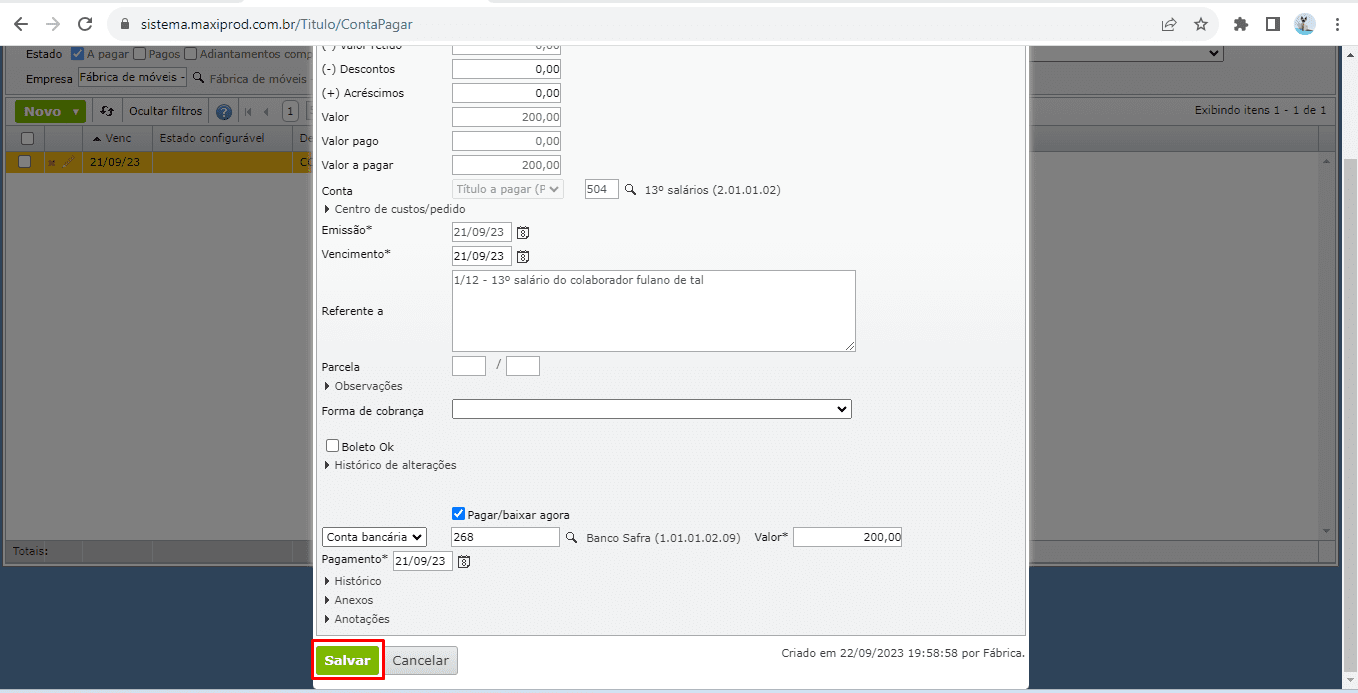Click Ocultar filtros button
The height and width of the screenshot is (693, 1358).
165,112
